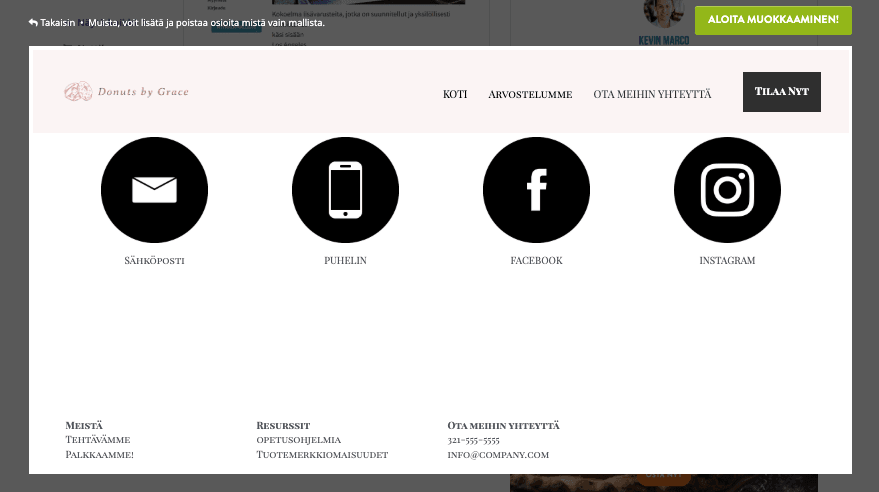Go back via the Takaisin arrow

52,23
